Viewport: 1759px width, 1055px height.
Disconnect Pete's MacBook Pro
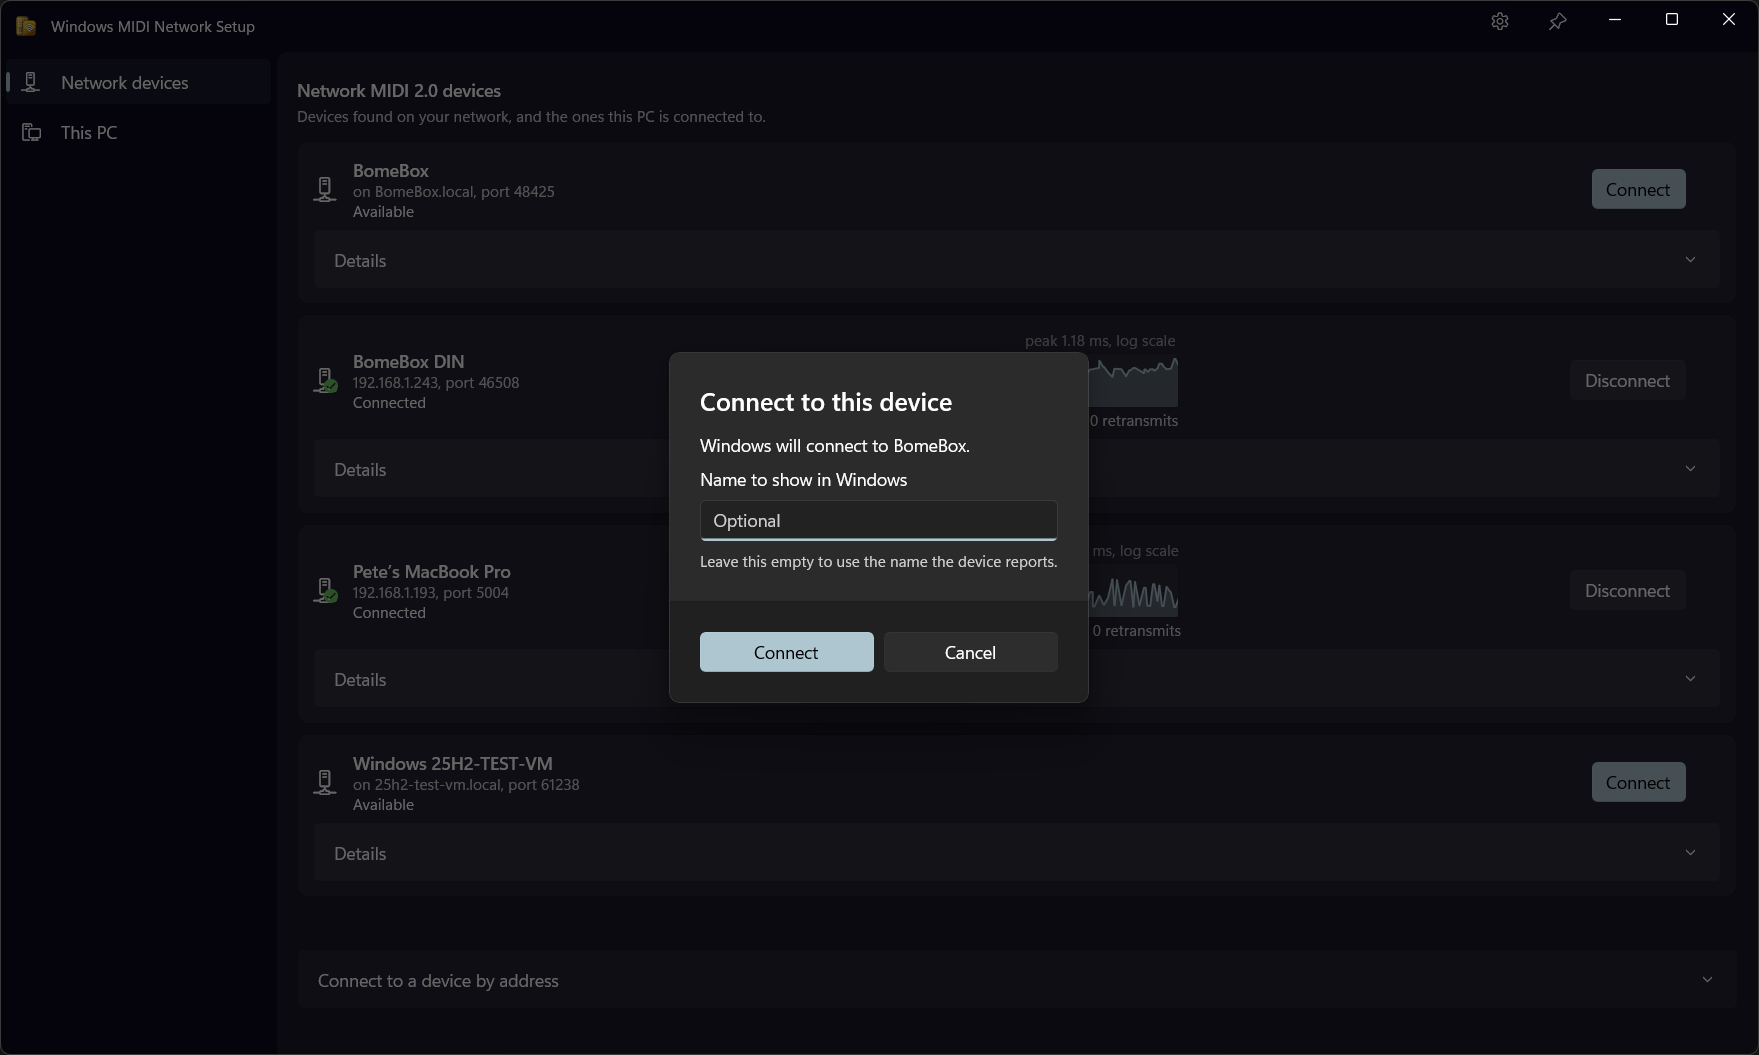[1627, 590]
